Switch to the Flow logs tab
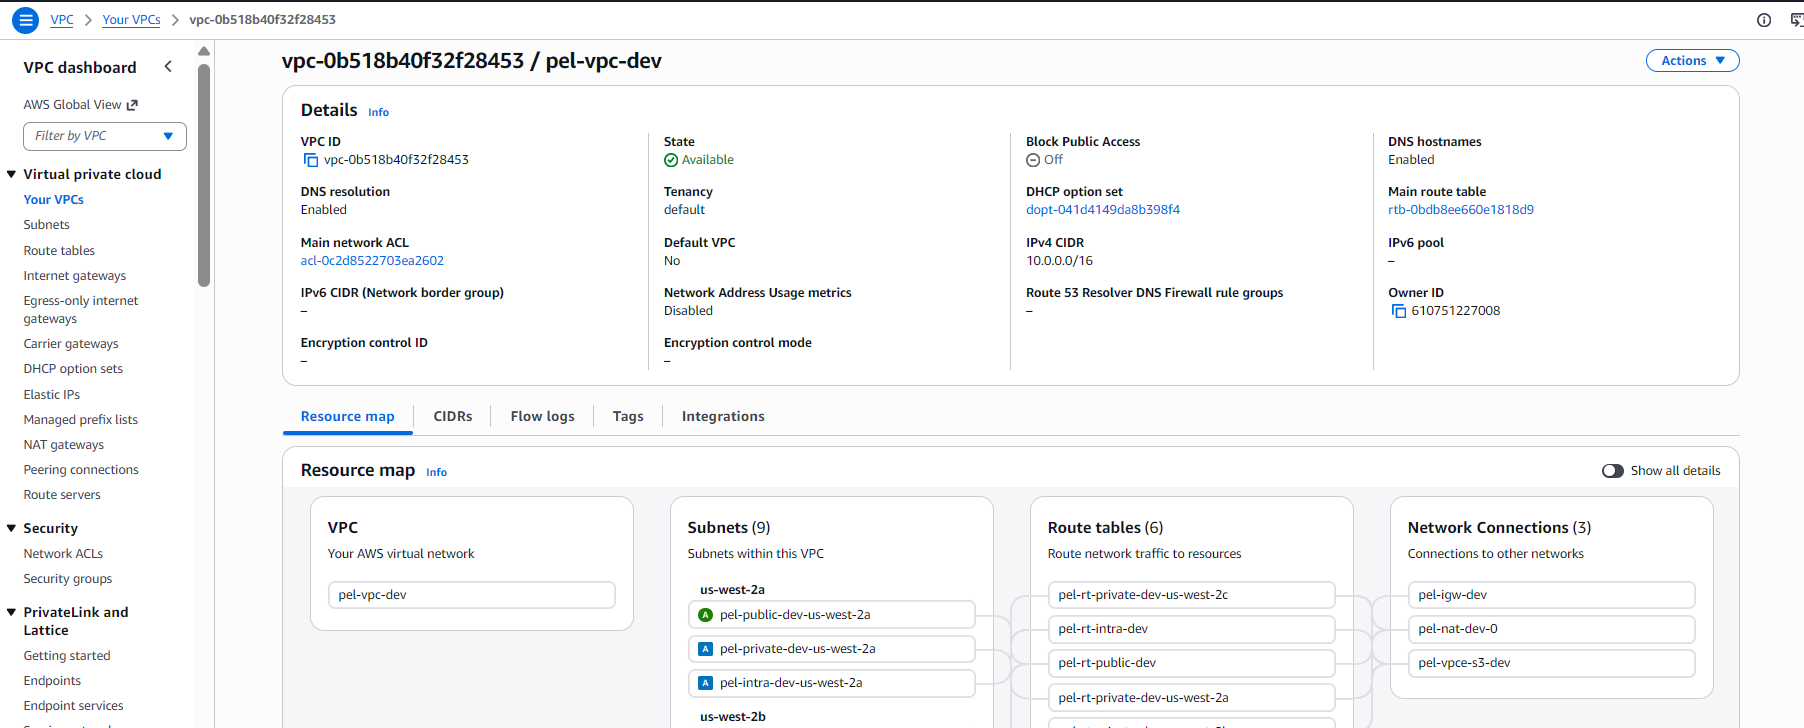The width and height of the screenshot is (1804, 728). 542,416
